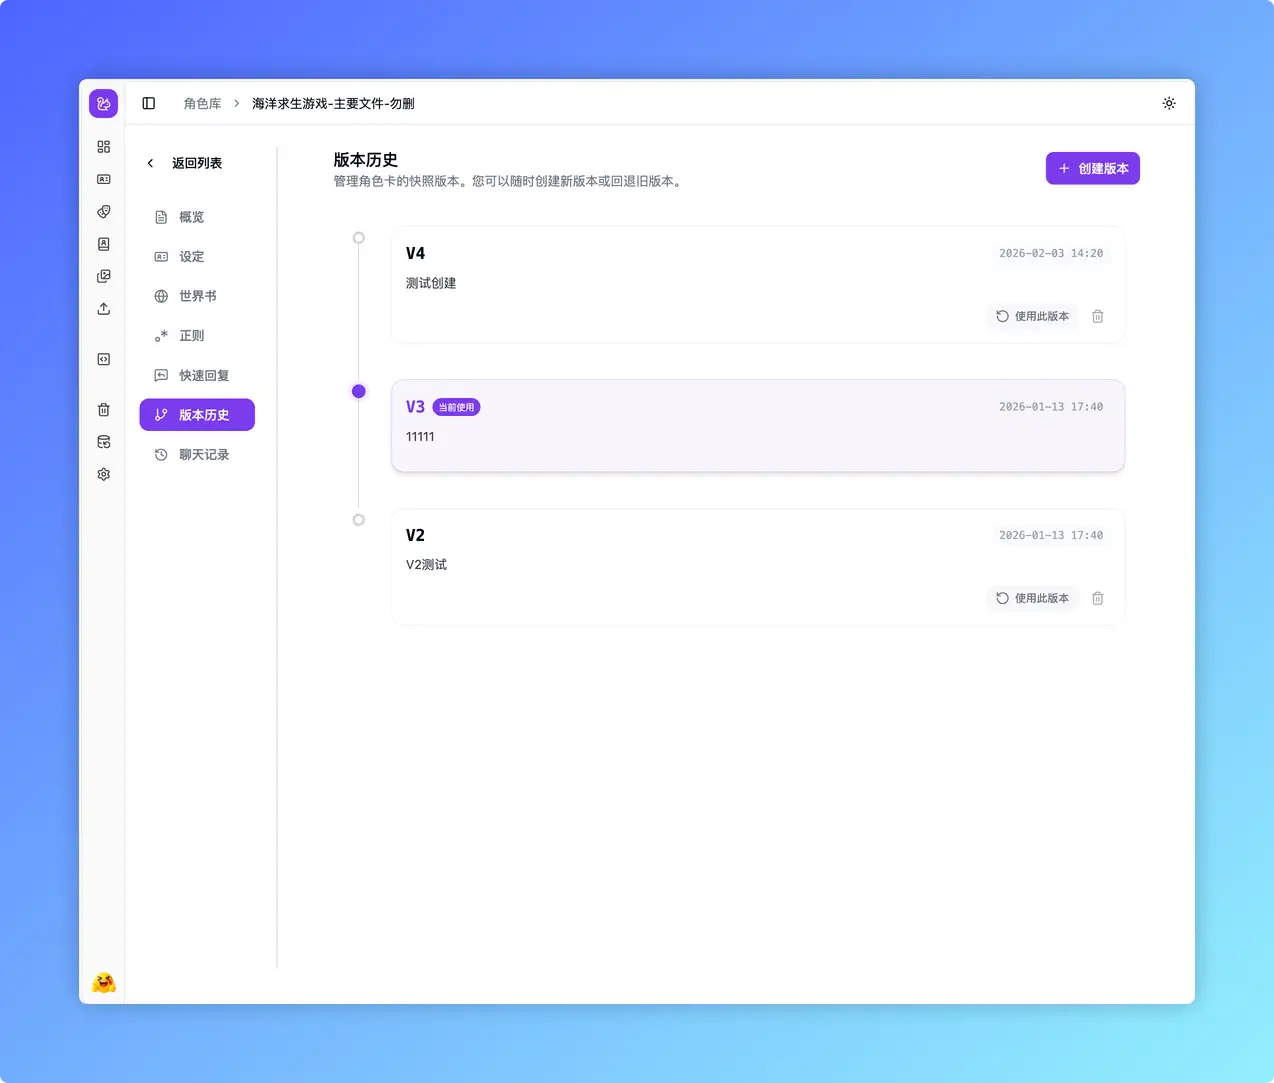The image size is (1274, 1083).
Task: Click the 测试创建 description text
Action: point(431,283)
